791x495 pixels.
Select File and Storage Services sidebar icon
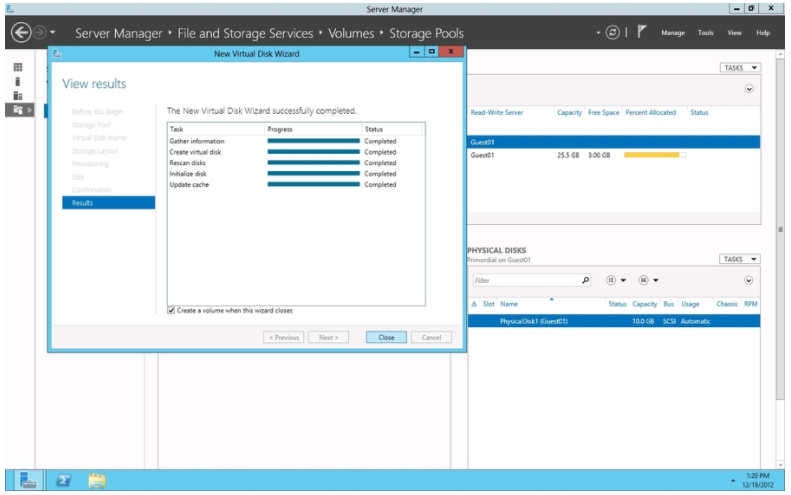tap(18, 109)
